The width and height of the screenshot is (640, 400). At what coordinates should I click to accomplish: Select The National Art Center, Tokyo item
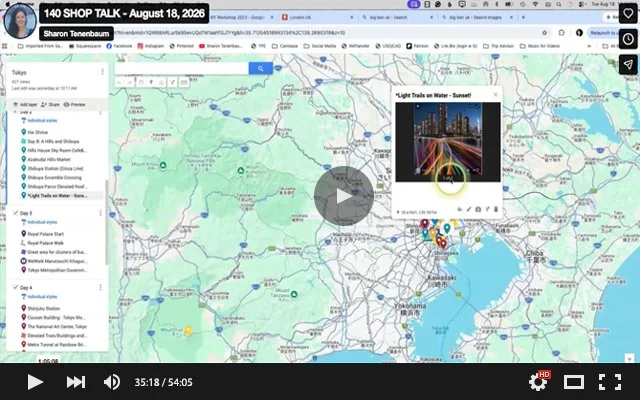[57, 327]
